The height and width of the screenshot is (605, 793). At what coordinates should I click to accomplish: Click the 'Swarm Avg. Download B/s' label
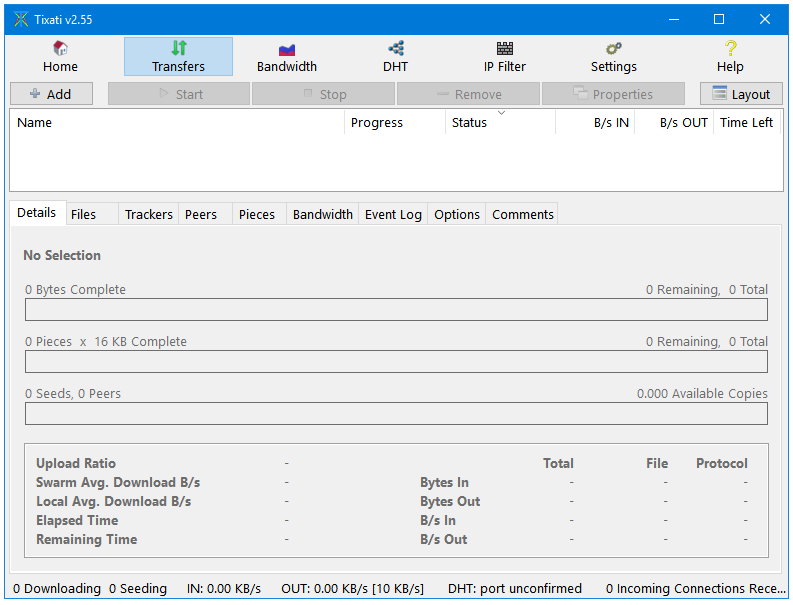(118, 483)
